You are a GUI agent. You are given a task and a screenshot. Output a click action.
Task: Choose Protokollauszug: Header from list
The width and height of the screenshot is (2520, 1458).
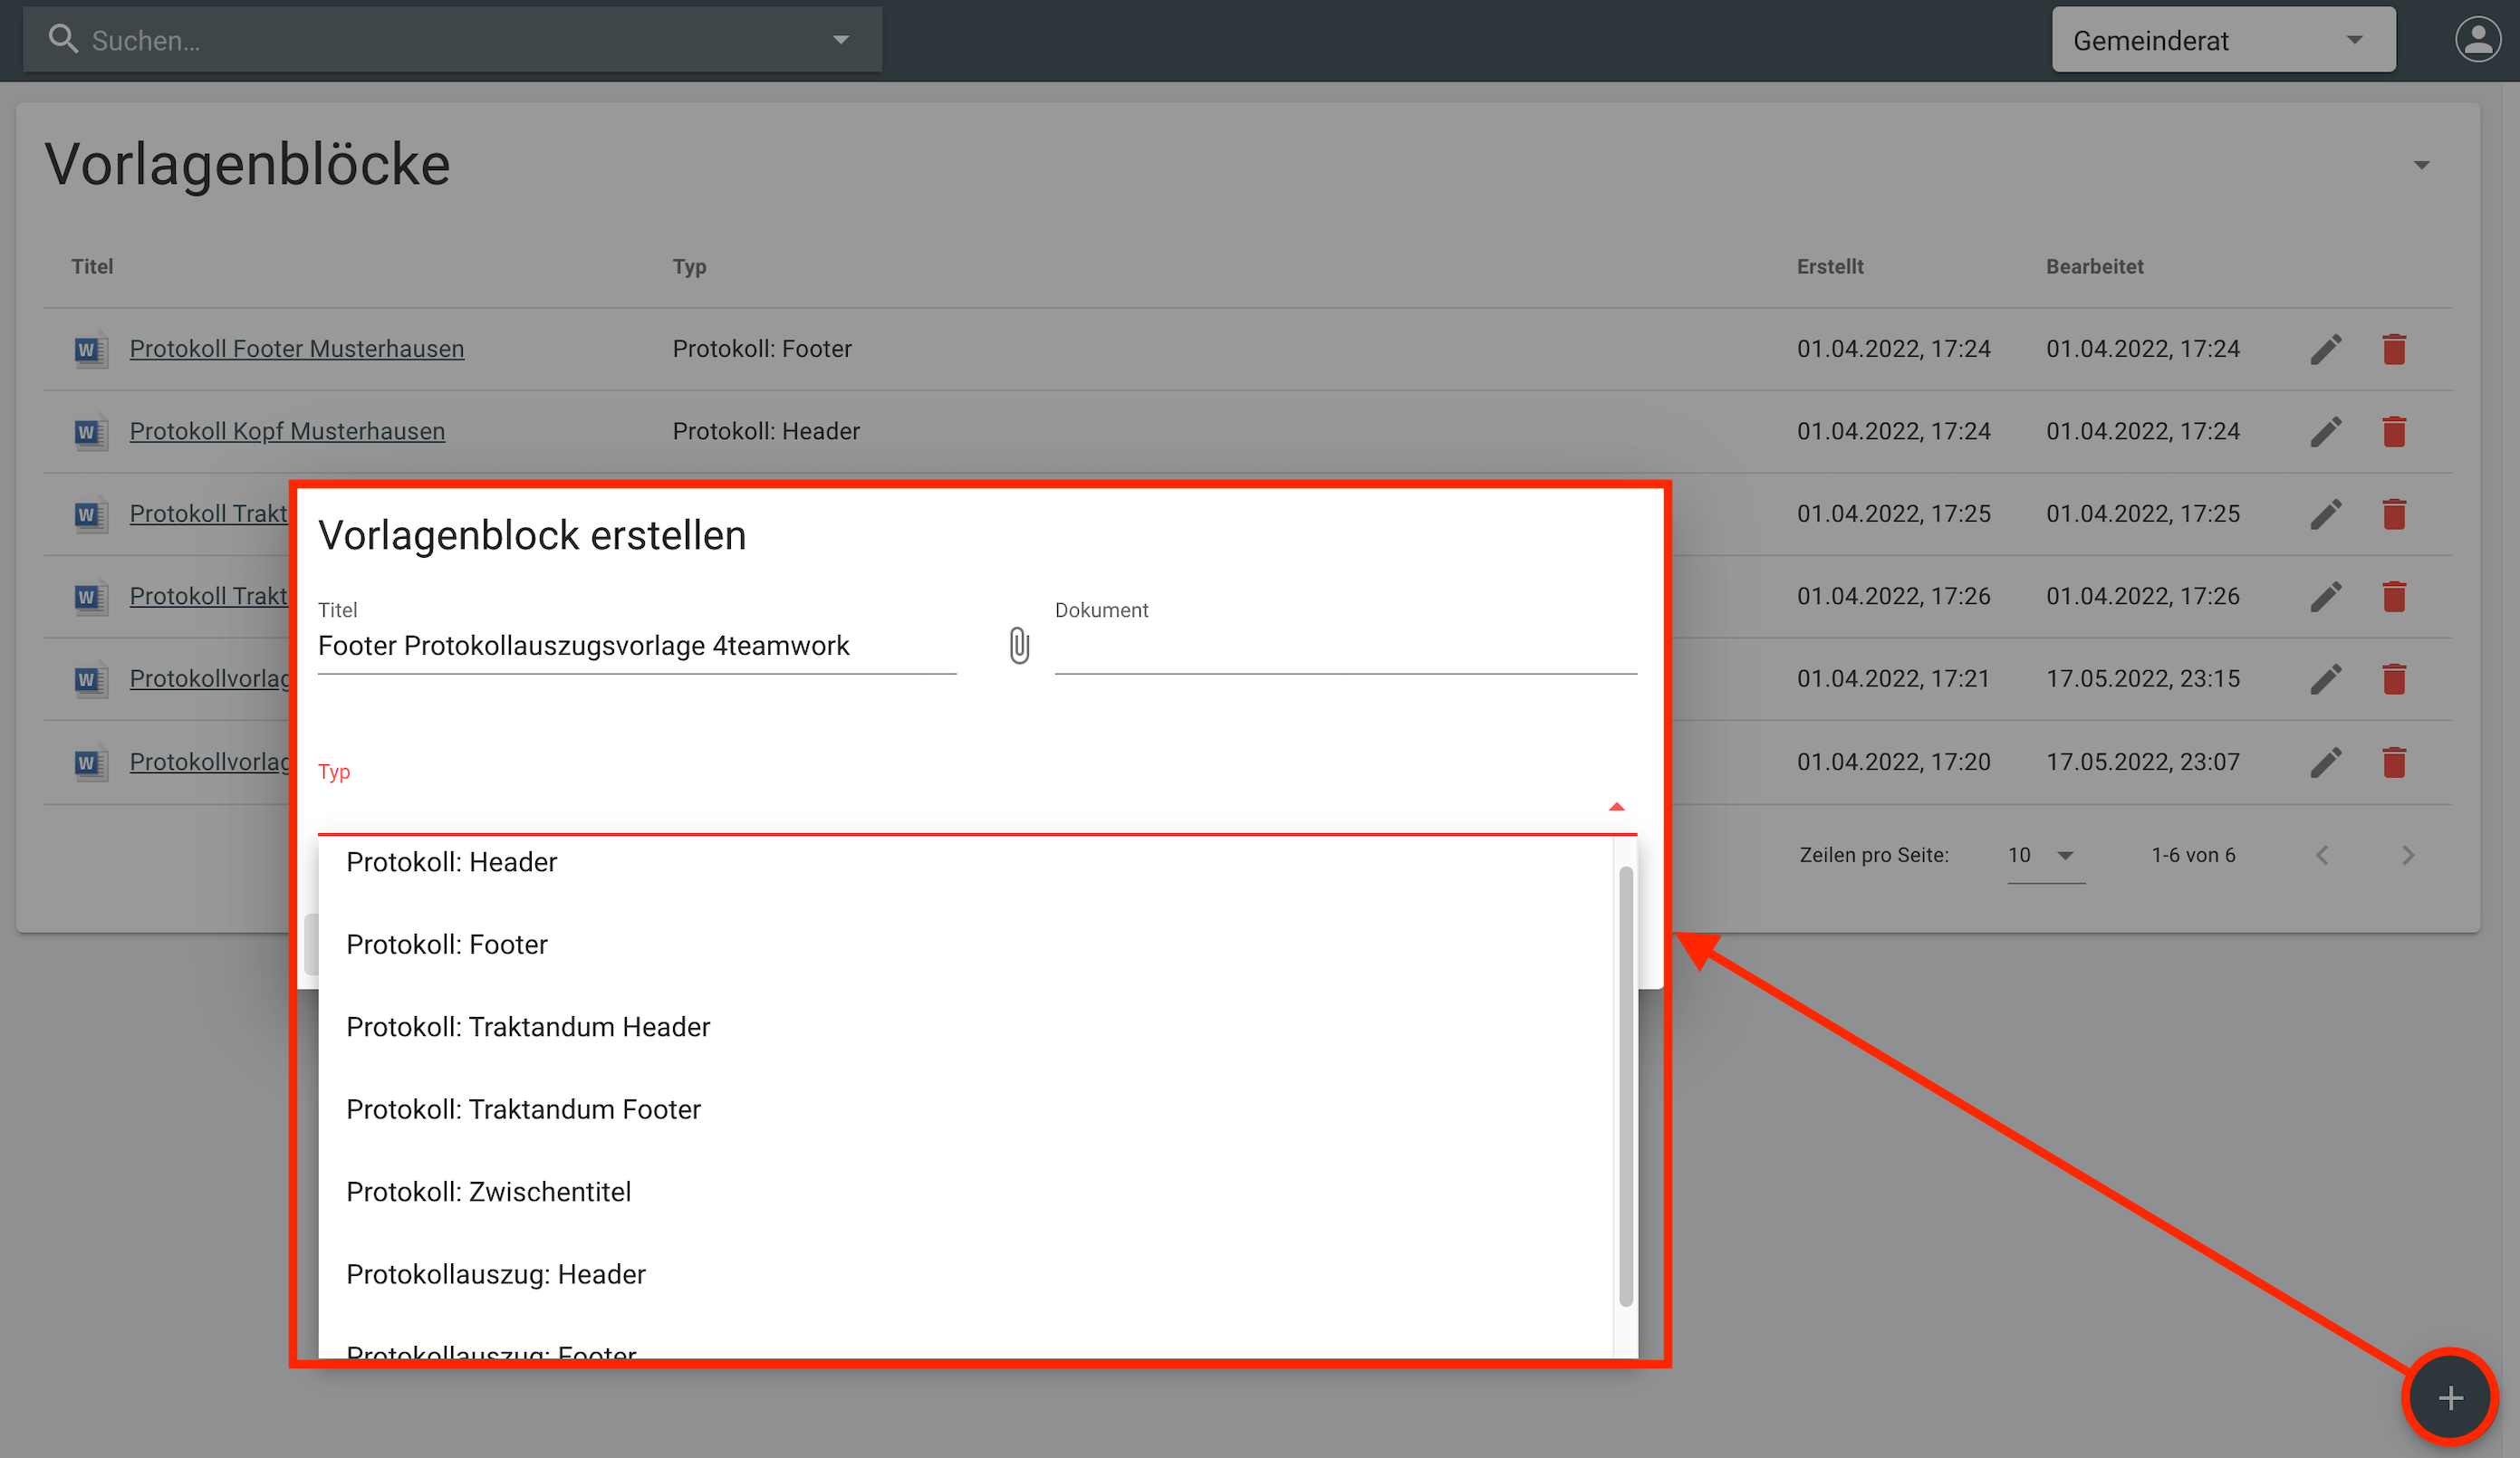pos(495,1274)
